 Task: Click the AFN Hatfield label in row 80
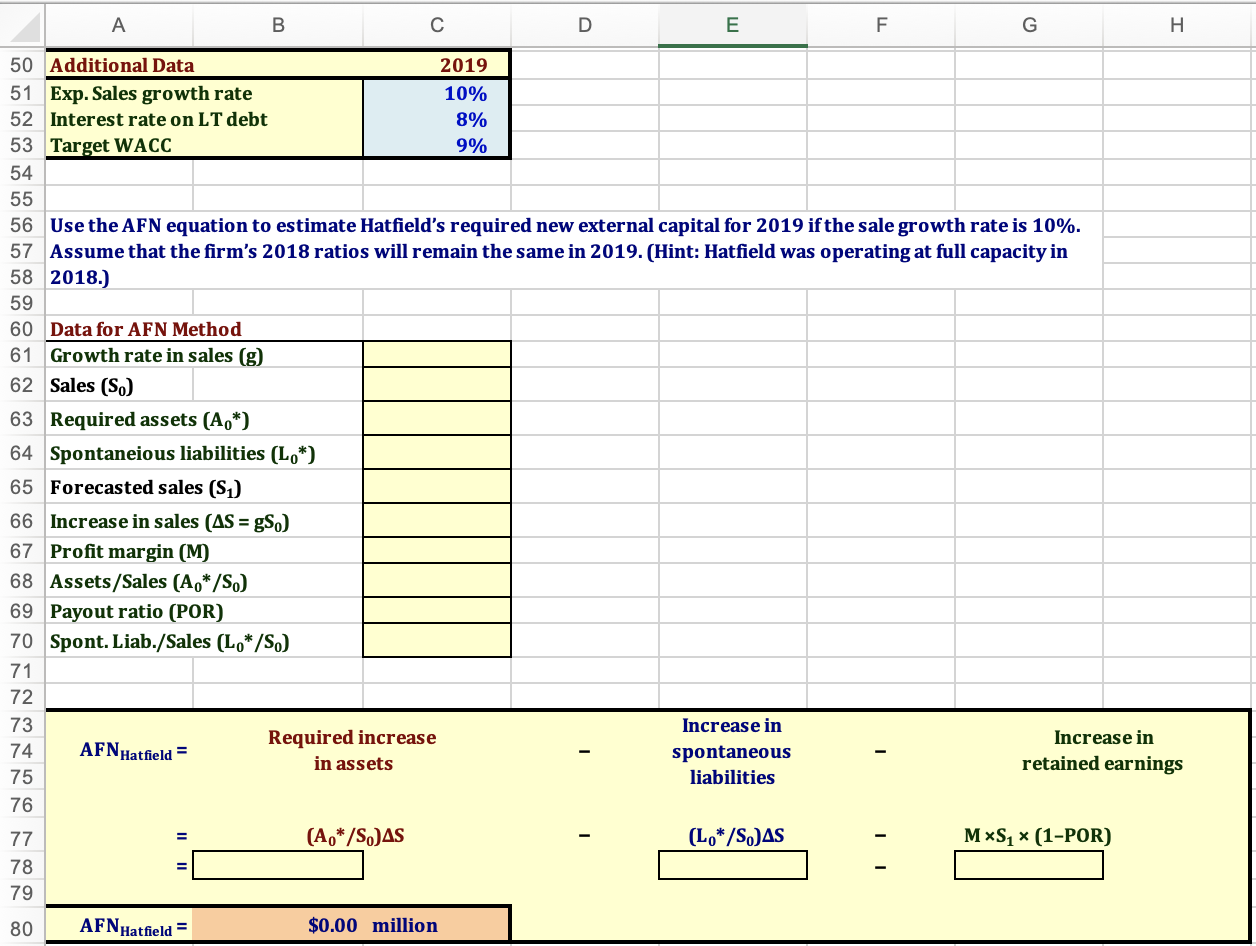tap(135, 929)
